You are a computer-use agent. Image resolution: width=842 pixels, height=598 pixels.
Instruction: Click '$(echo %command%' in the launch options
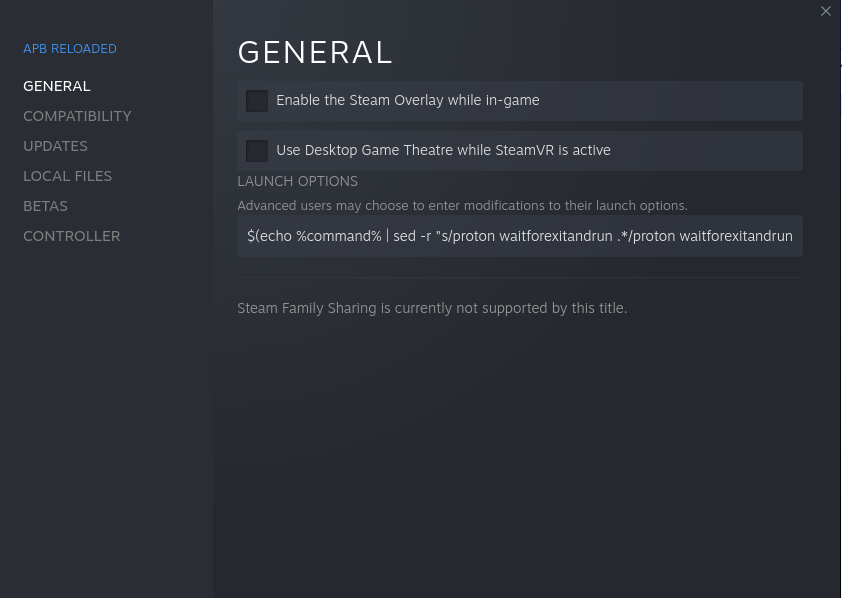314,236
